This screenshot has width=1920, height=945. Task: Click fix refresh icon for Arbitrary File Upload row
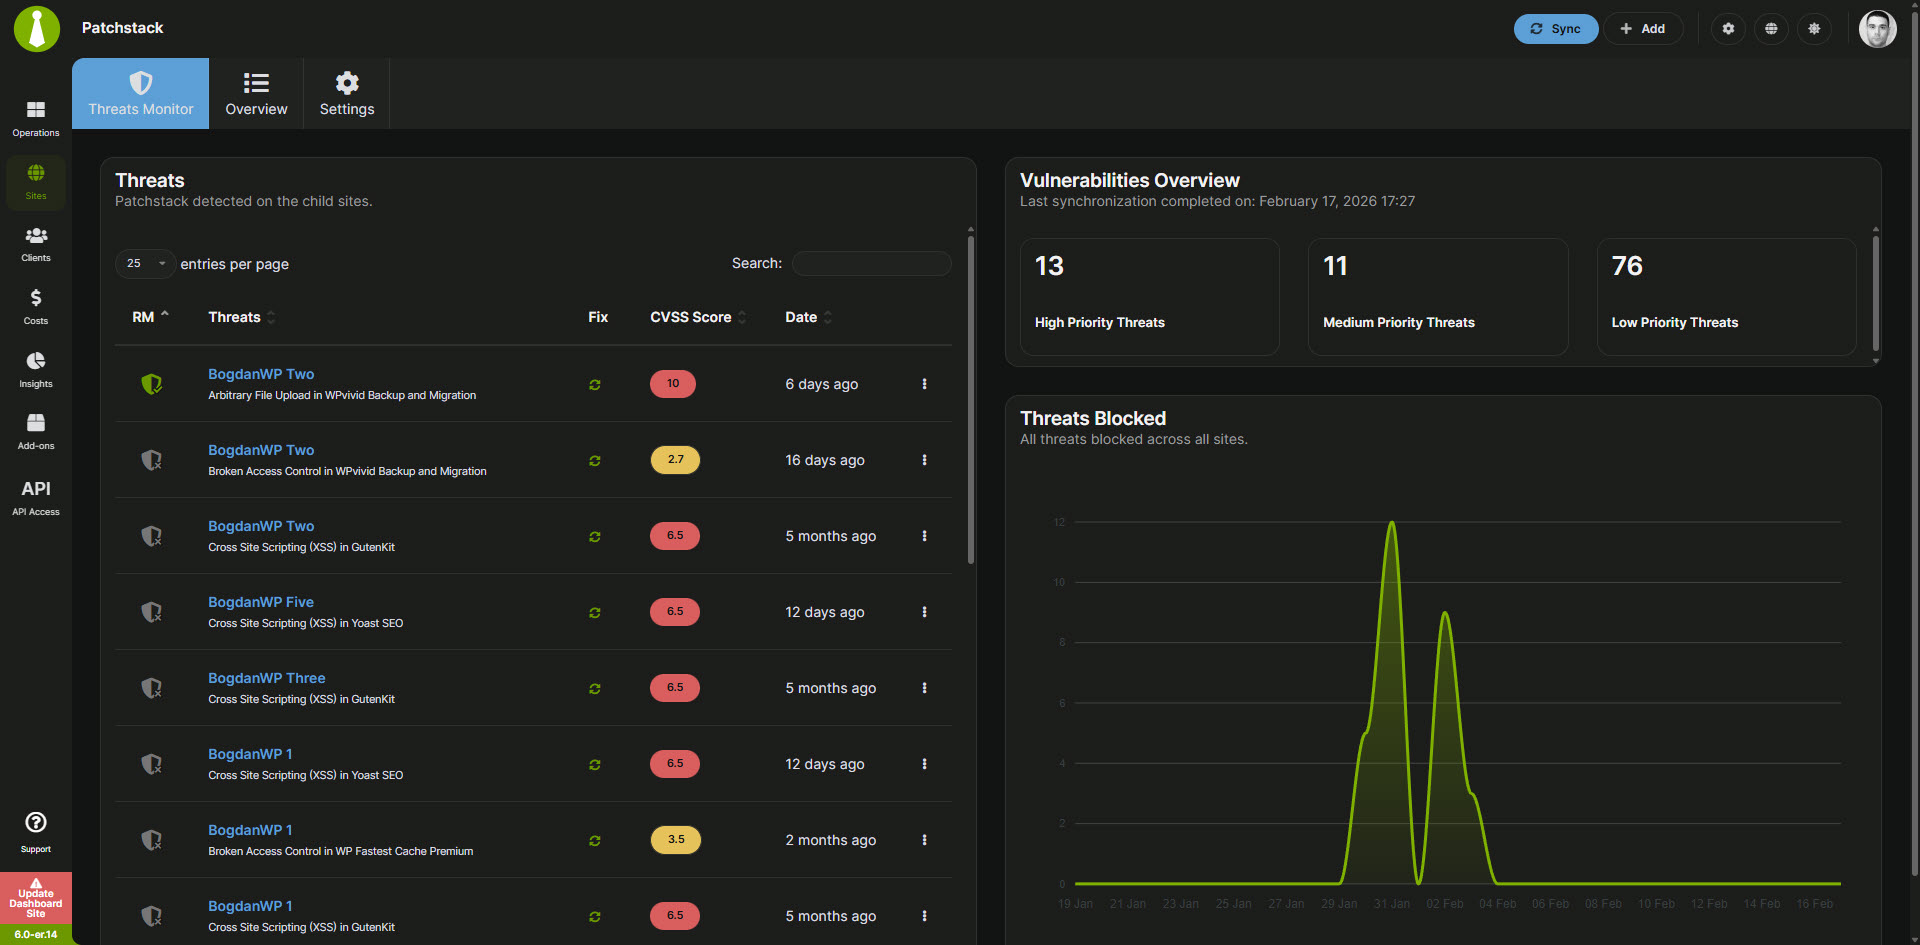coord(595,385)
